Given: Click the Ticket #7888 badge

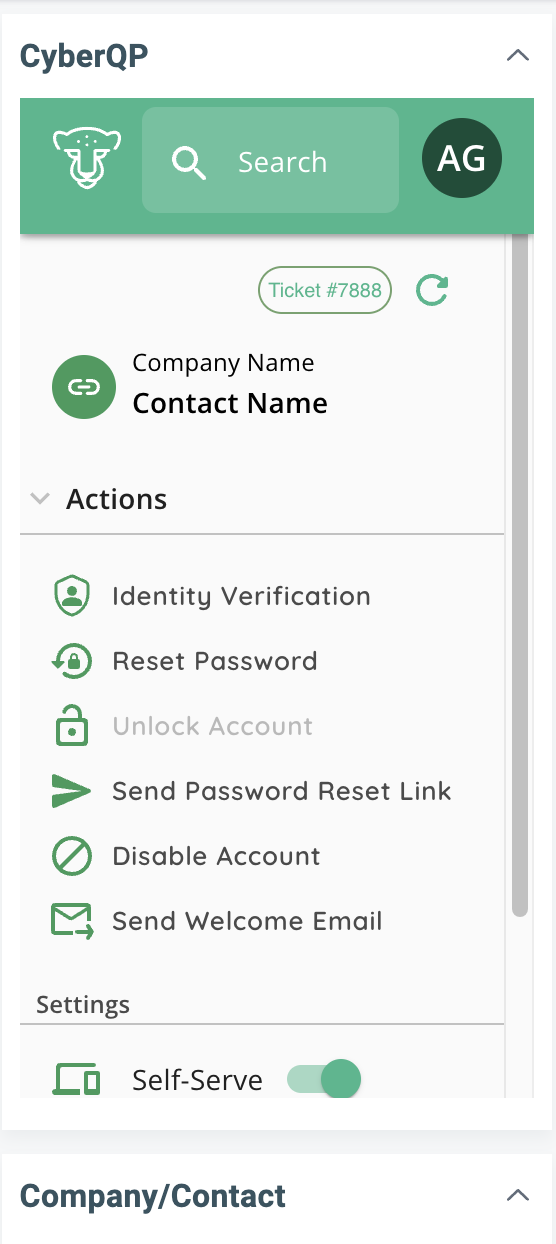Looking at the screenshot, I should pyautogui.click(x=325, y=291).
